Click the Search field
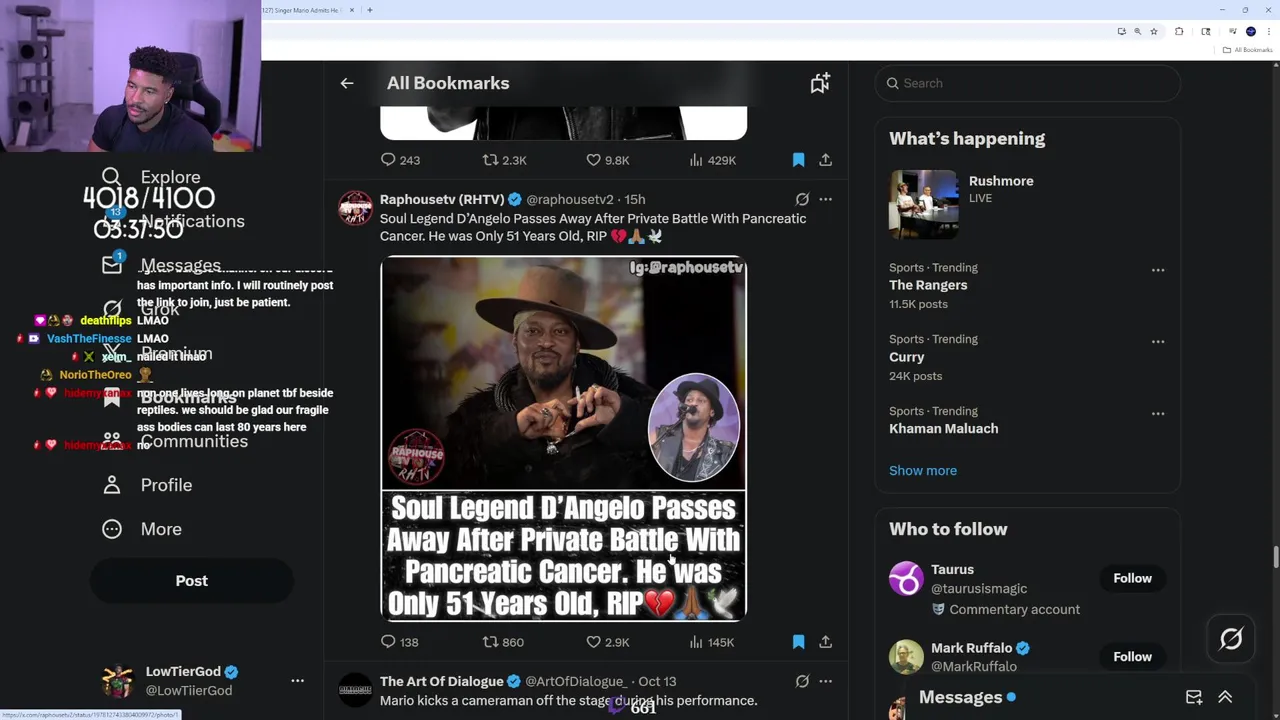This screenshot has height=720, width=1280. coord(1027,83)
